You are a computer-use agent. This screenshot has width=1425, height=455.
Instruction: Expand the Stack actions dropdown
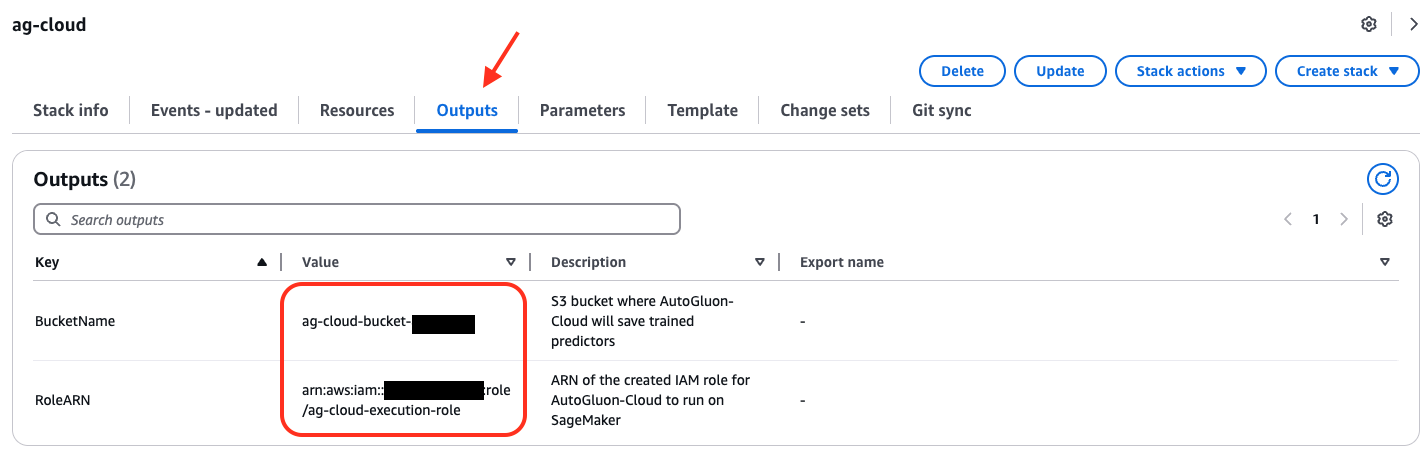(x=1191, y=71)
